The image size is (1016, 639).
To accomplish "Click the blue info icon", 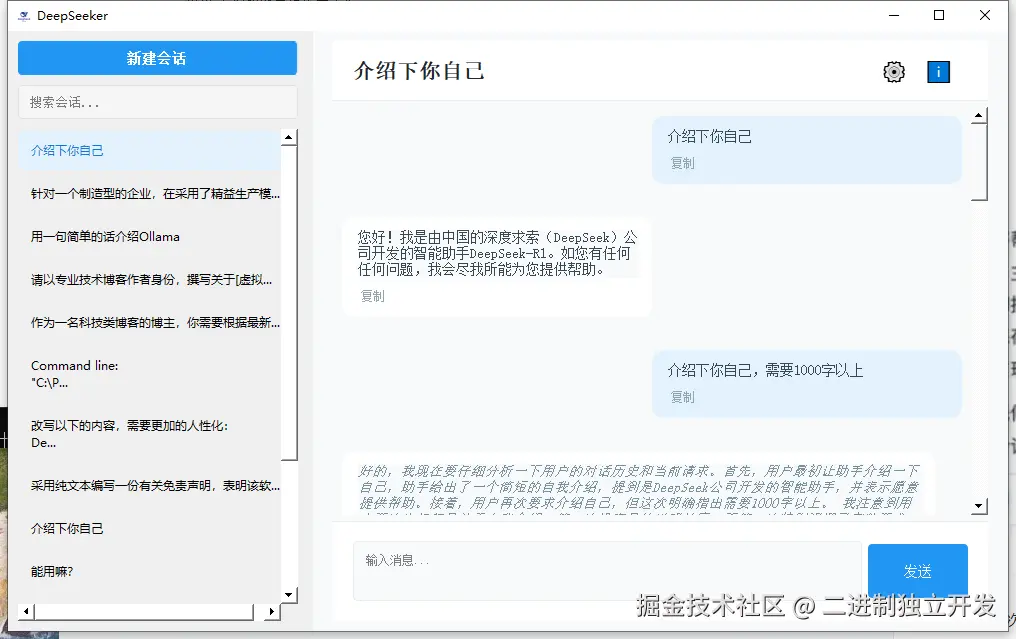I will click(938, 72).
